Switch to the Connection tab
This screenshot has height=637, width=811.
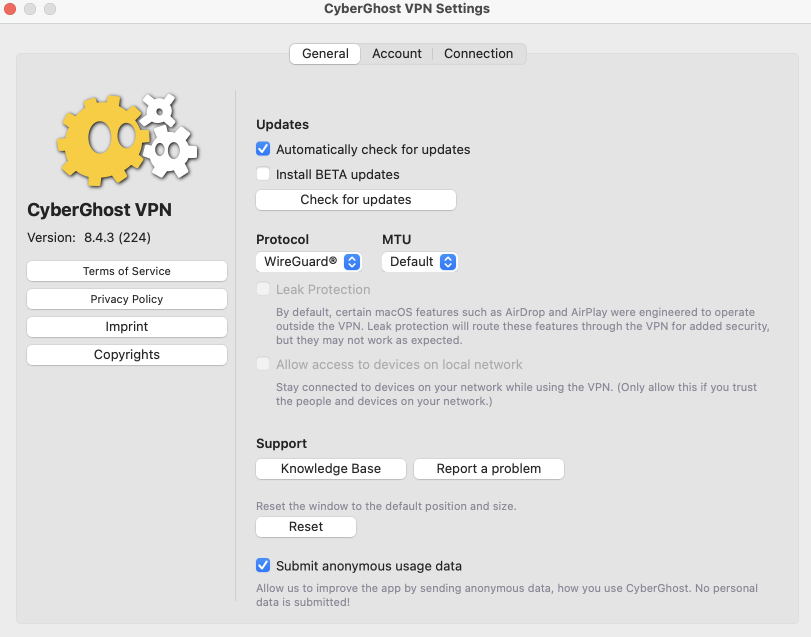click(478, 54)
